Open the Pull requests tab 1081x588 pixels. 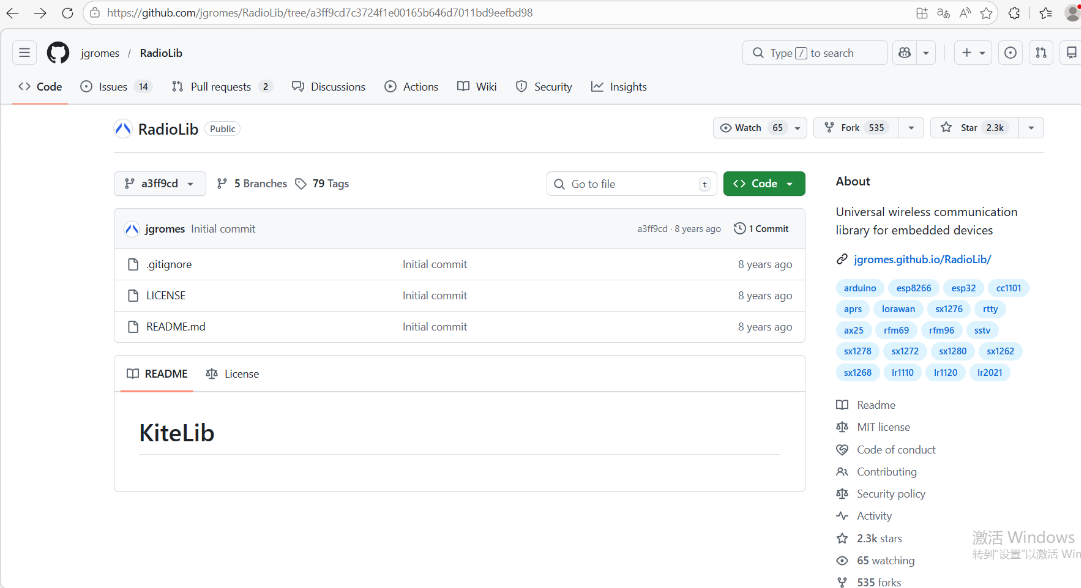221,87
